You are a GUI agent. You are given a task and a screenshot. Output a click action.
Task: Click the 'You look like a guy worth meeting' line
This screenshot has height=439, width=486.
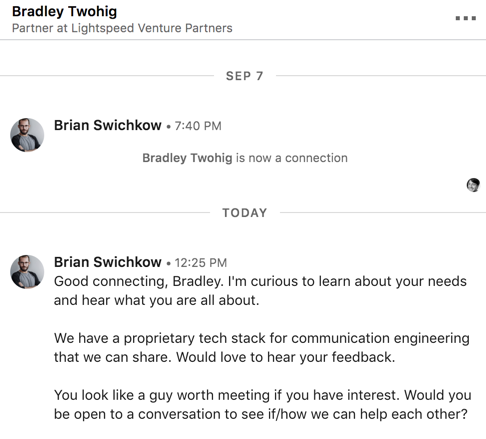263,395
